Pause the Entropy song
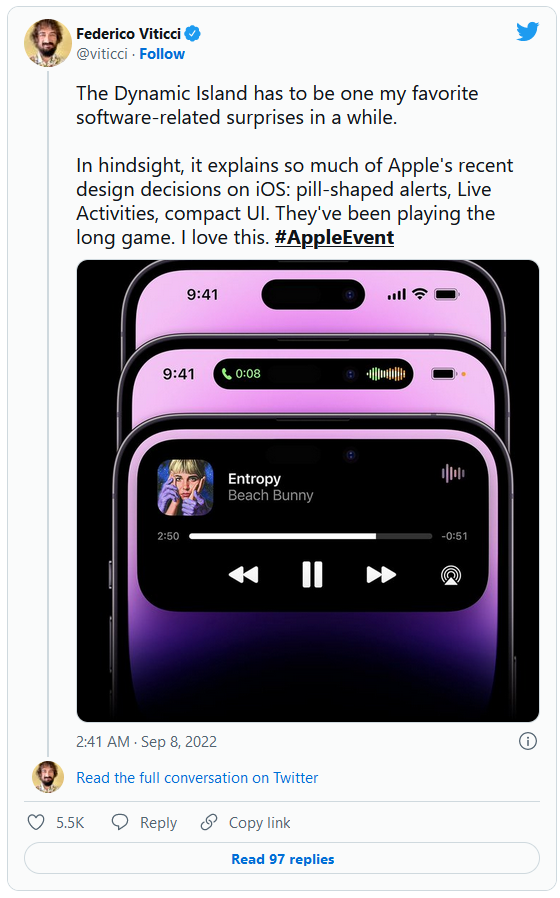 312,574
